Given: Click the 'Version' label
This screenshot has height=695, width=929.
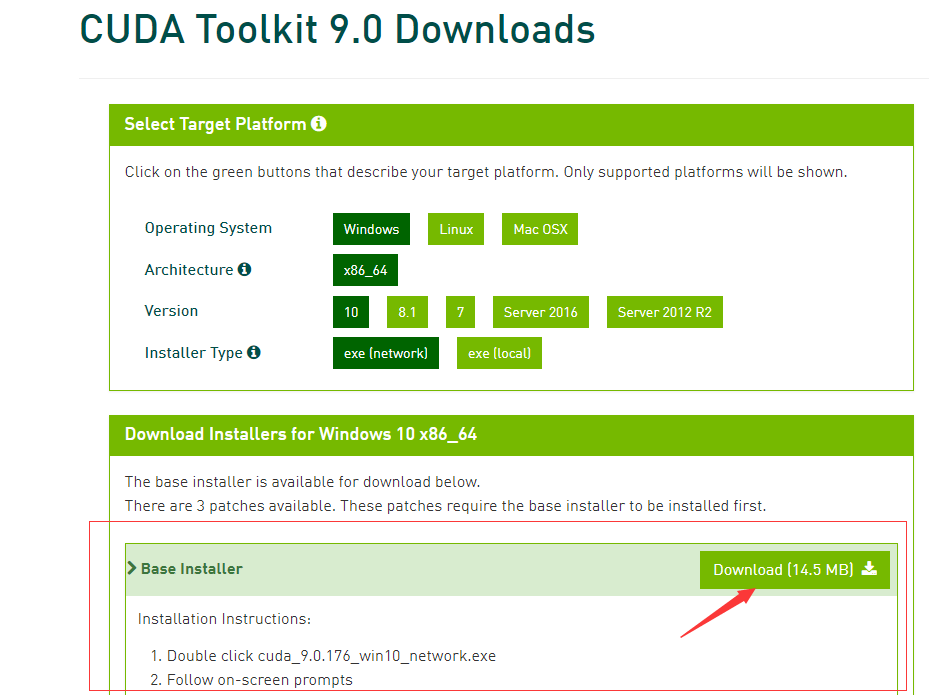Looking at the screenshot, I should click(171, 311).
